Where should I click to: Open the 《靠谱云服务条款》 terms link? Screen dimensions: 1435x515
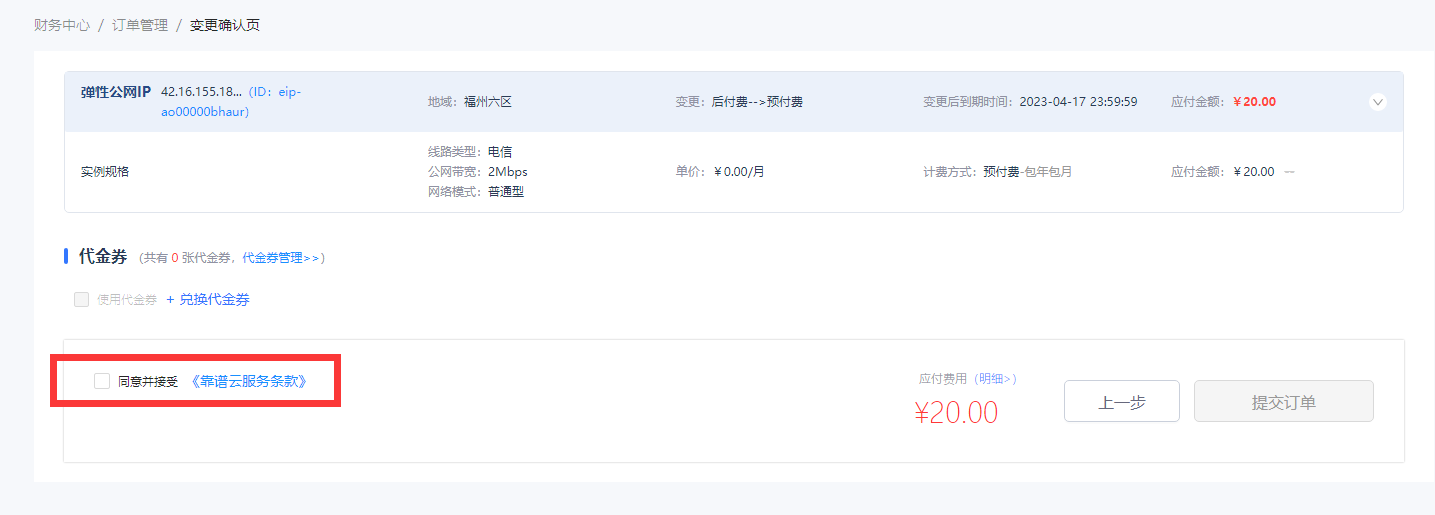point(248,381)
